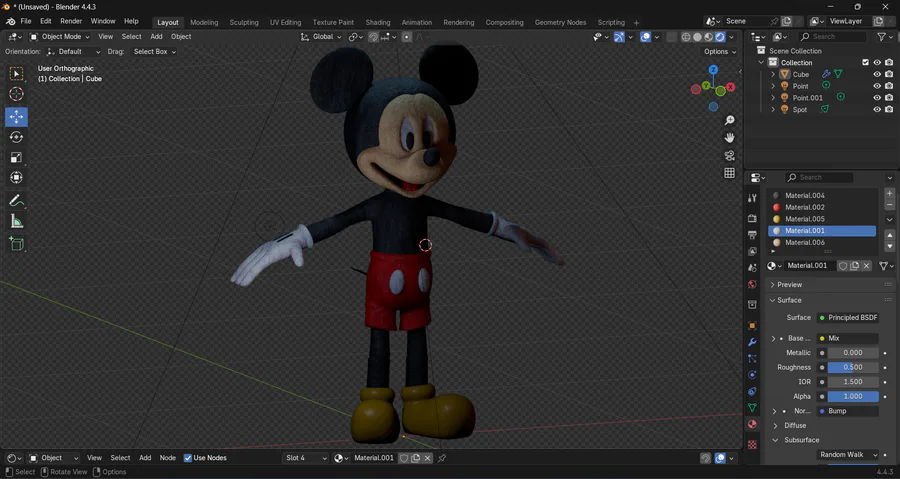Open the Global transform orientation dropdown
This screenshot has width=900, height=479.
click(x=321, y=37)
